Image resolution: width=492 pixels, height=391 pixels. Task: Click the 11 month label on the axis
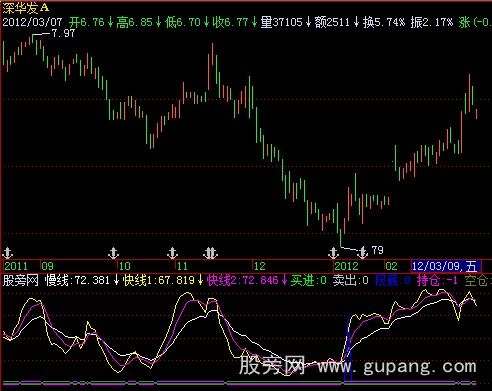[x=182, y=266]
